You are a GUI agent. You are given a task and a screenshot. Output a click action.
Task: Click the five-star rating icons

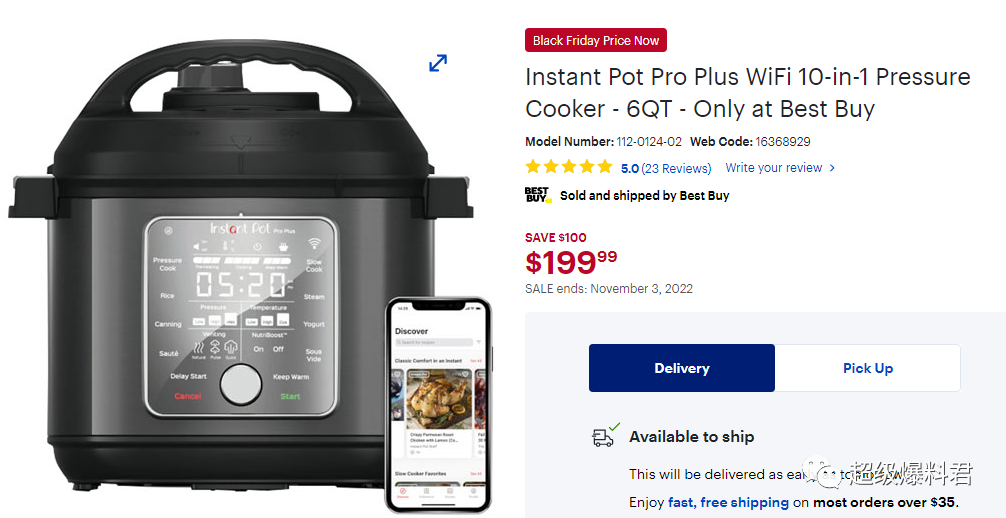(569, 168)
